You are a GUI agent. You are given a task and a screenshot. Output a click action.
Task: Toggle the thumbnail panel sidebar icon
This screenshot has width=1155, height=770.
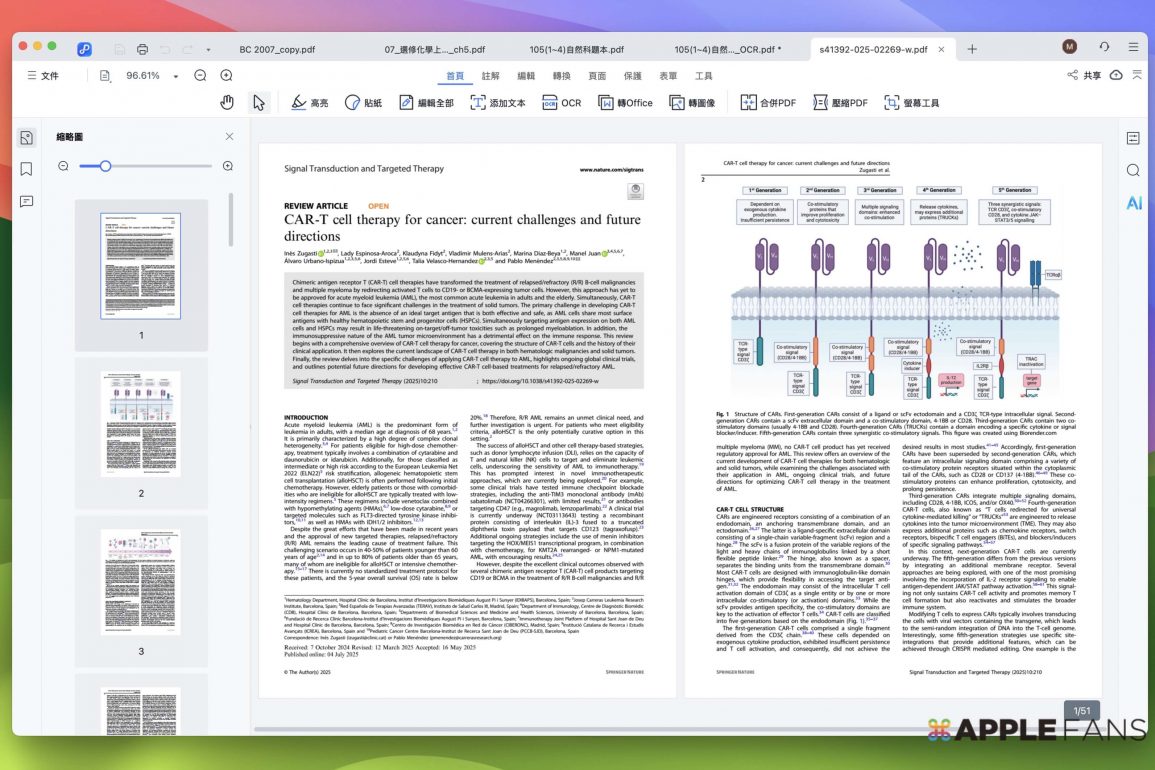click(27, 137)
